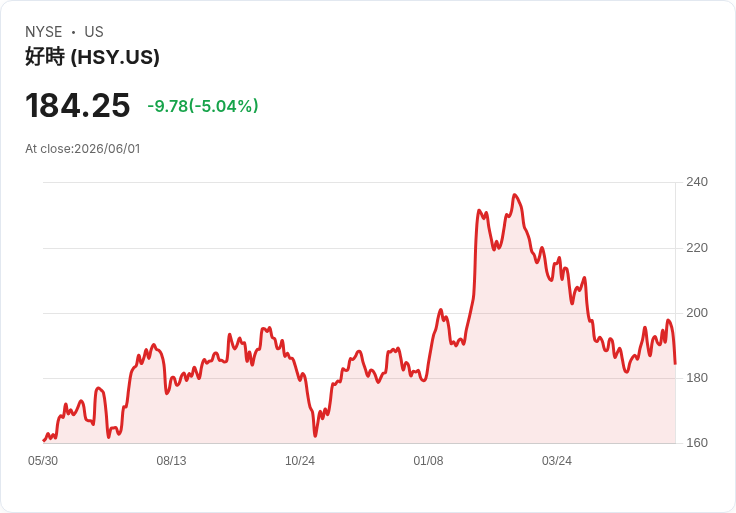The width and height of the screenshot is (736, 513).
Task: Click the final endpoint of the price line
Action: click(675, 363)
